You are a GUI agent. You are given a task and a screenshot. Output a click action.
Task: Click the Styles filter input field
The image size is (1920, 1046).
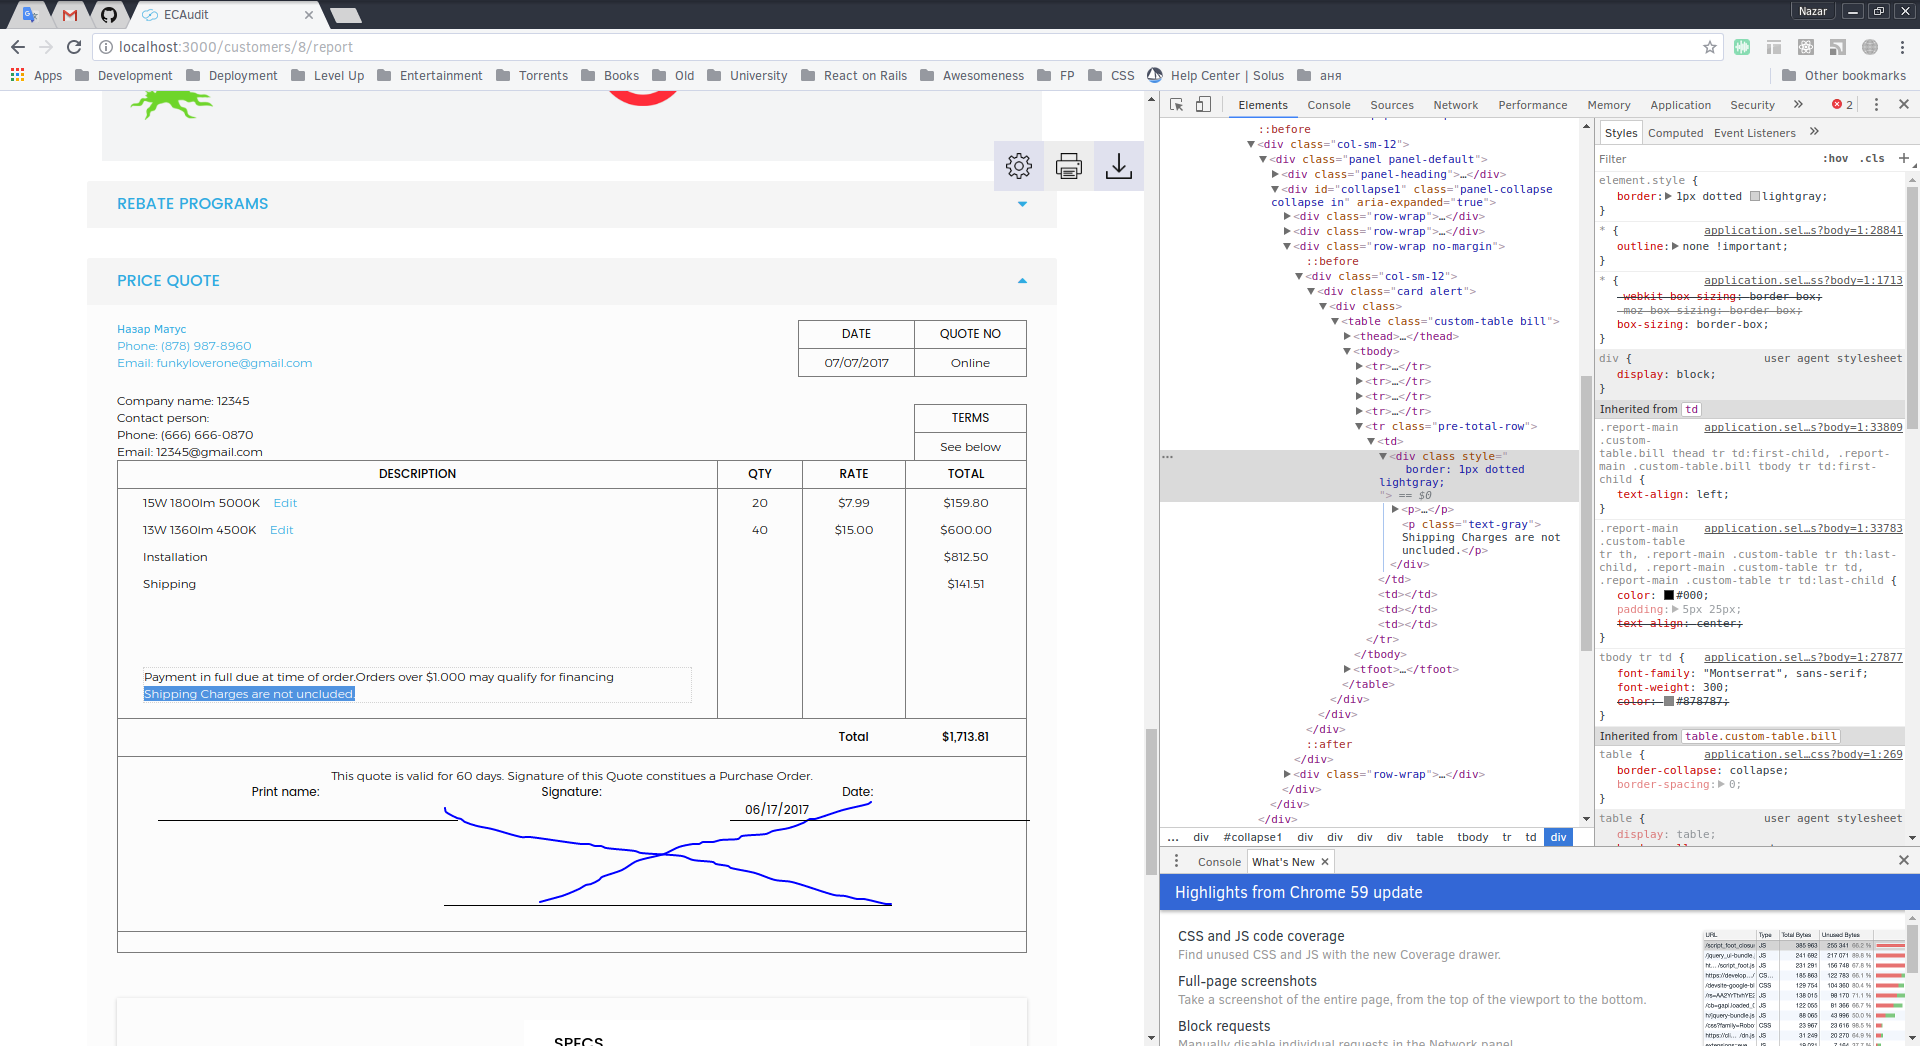1704,158
